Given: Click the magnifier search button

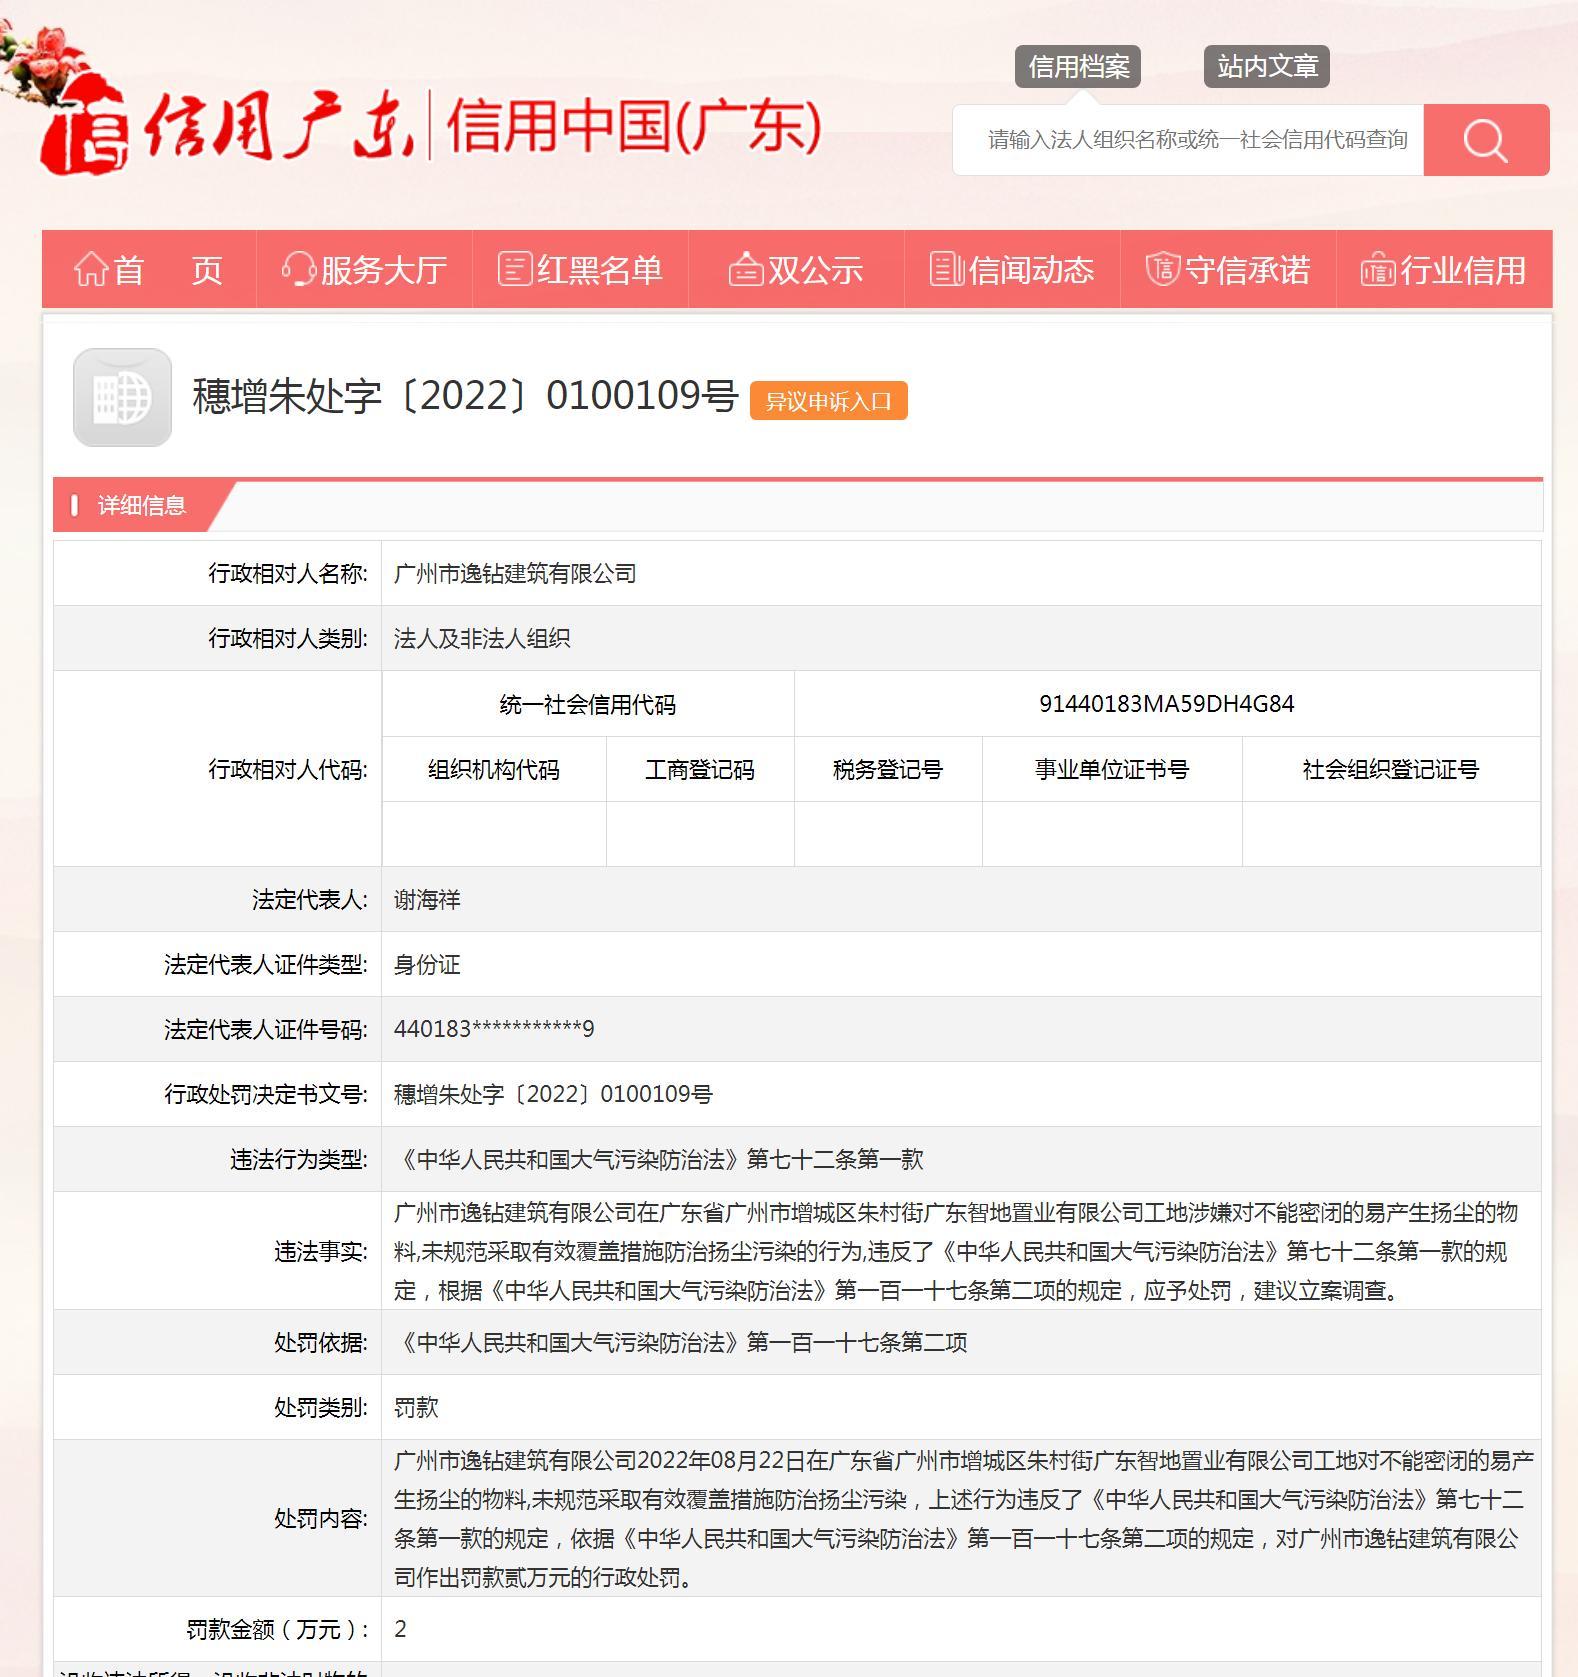Looking at the screenshot, I should (1486, 140).
